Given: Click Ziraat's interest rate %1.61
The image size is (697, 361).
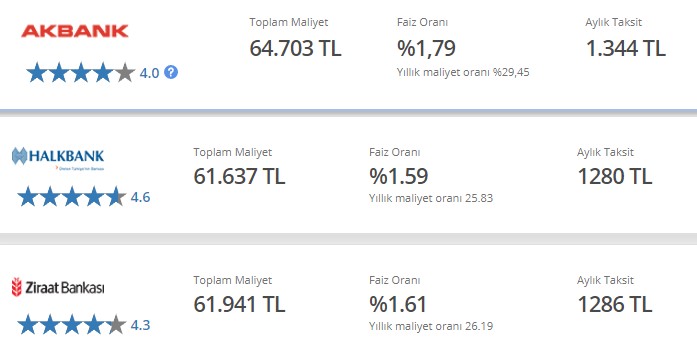Looking at the screenshot, I should click(398, 304).
